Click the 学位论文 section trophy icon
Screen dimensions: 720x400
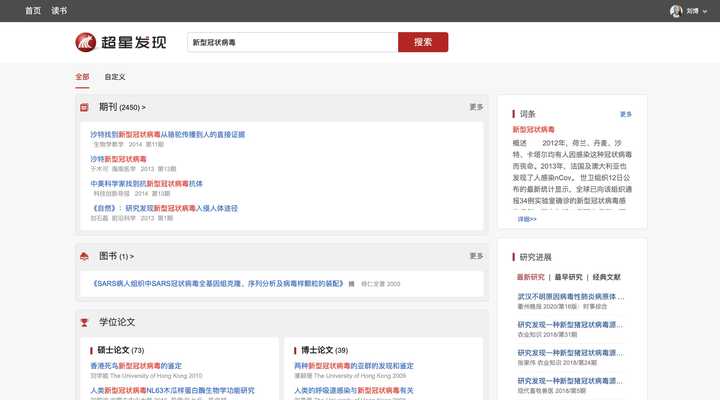point(85,322)
